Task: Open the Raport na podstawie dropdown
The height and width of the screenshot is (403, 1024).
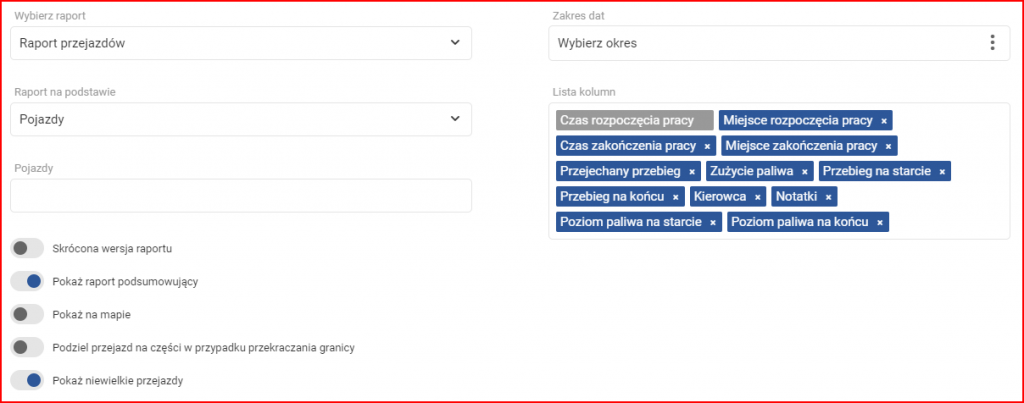Action: click(241, 120)
